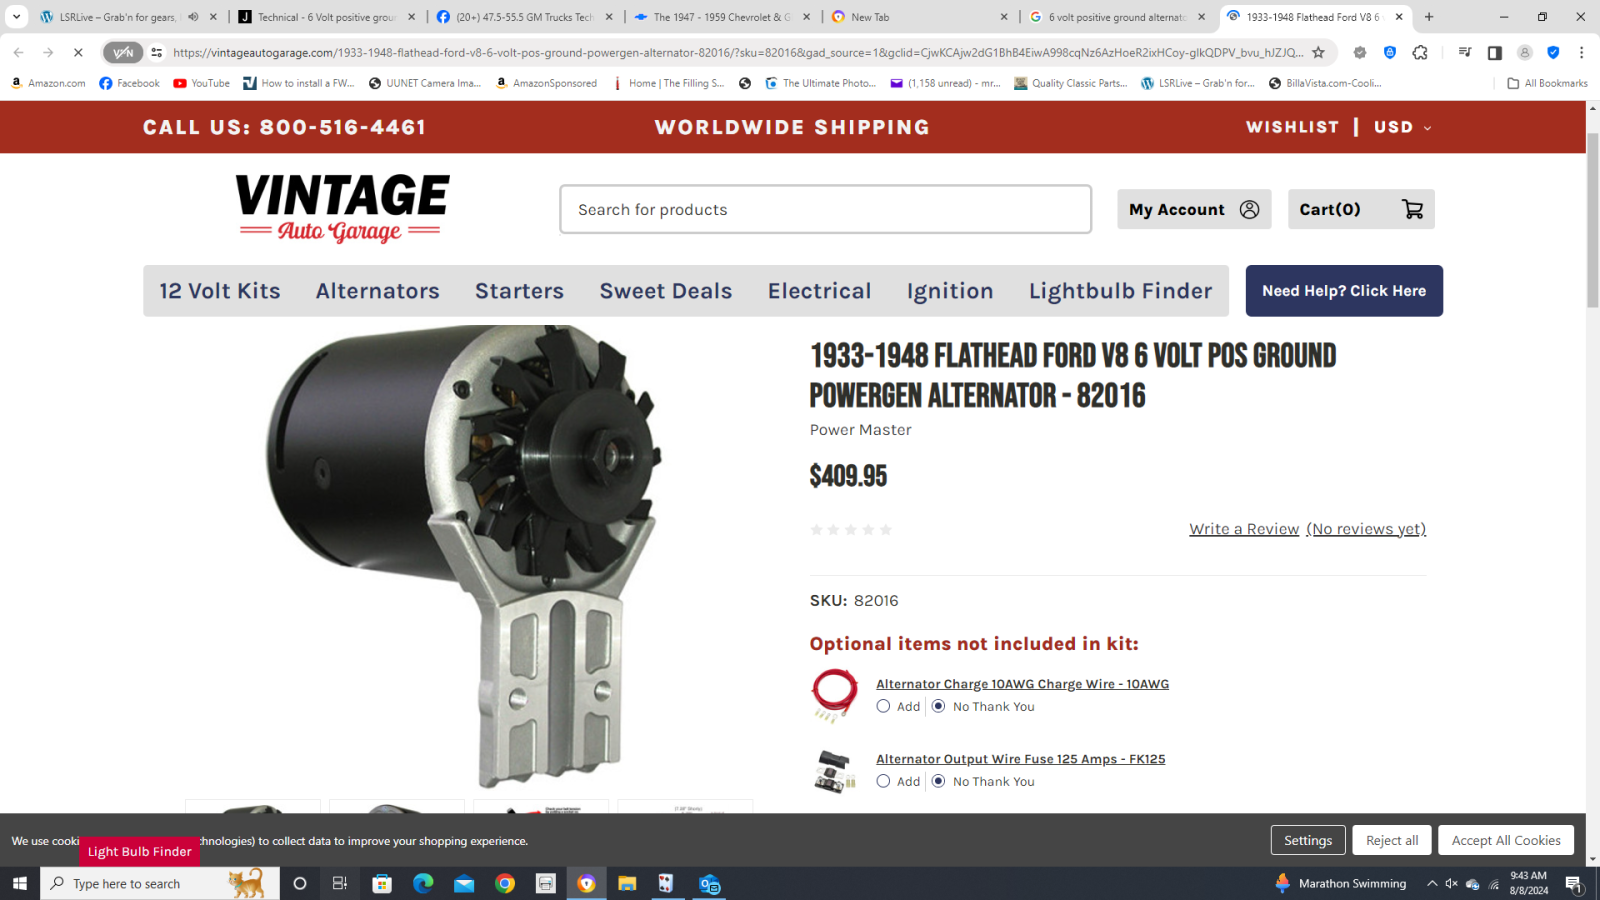The image size is (1600, 900).
Task: Click Need Help? Click Here button
Action: (1344, 291)
